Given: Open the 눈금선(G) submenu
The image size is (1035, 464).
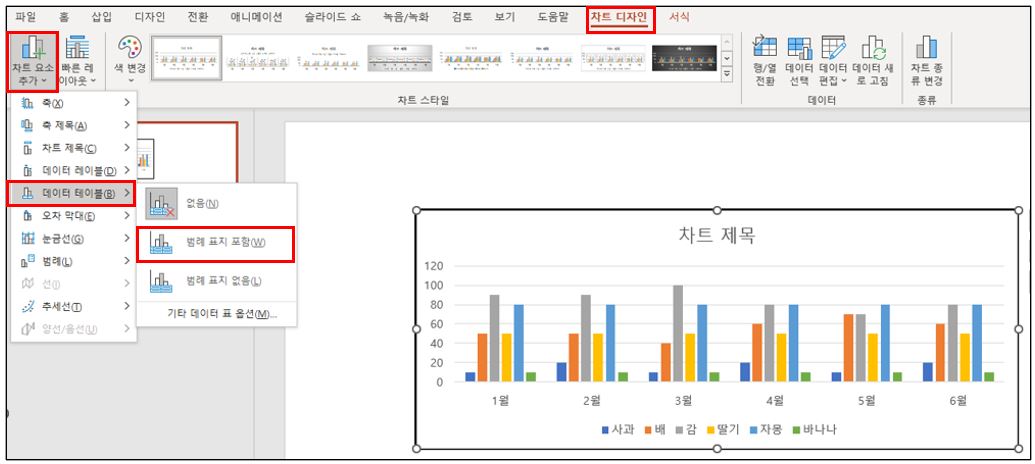Looking at the screenshot, I should coord(74,238).
